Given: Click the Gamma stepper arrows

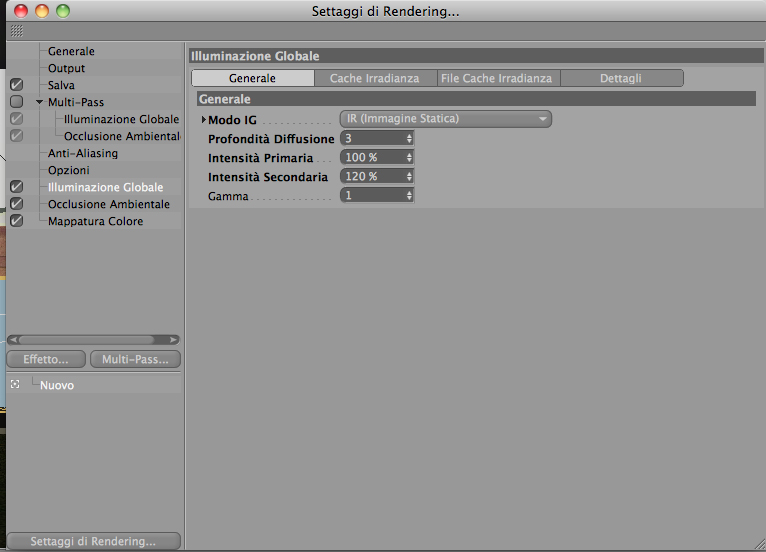Looking at the screenshot, I should coord(409,196).
